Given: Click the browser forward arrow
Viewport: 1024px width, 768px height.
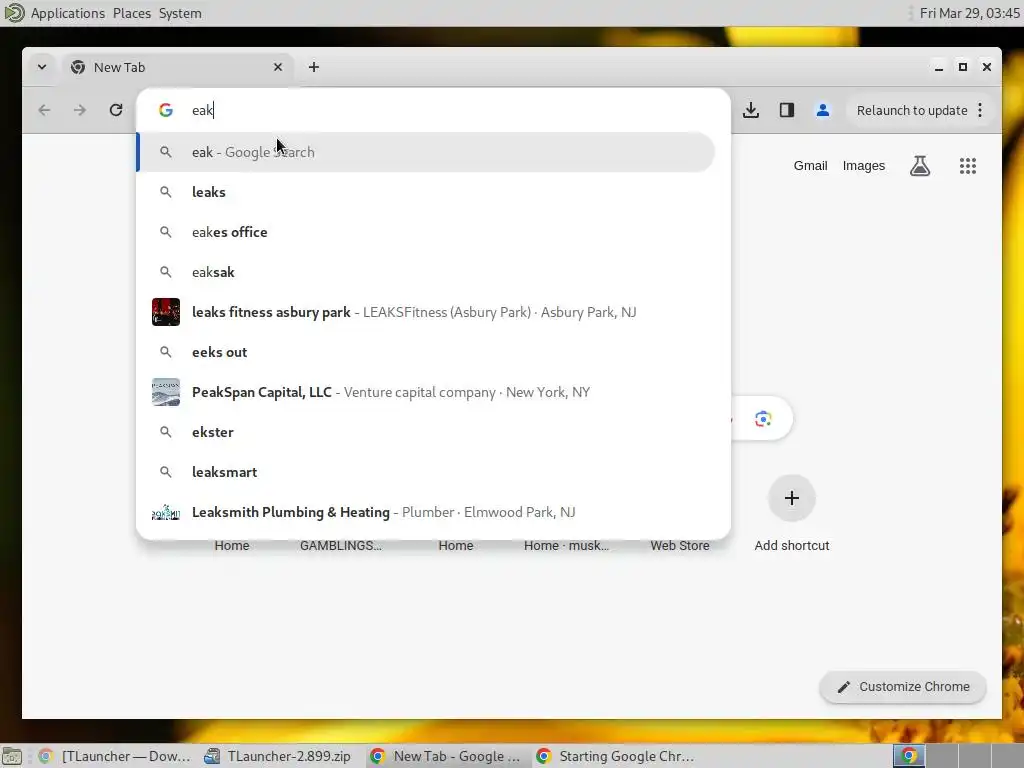Looking at the screenshot, I should tap(80, 110).
